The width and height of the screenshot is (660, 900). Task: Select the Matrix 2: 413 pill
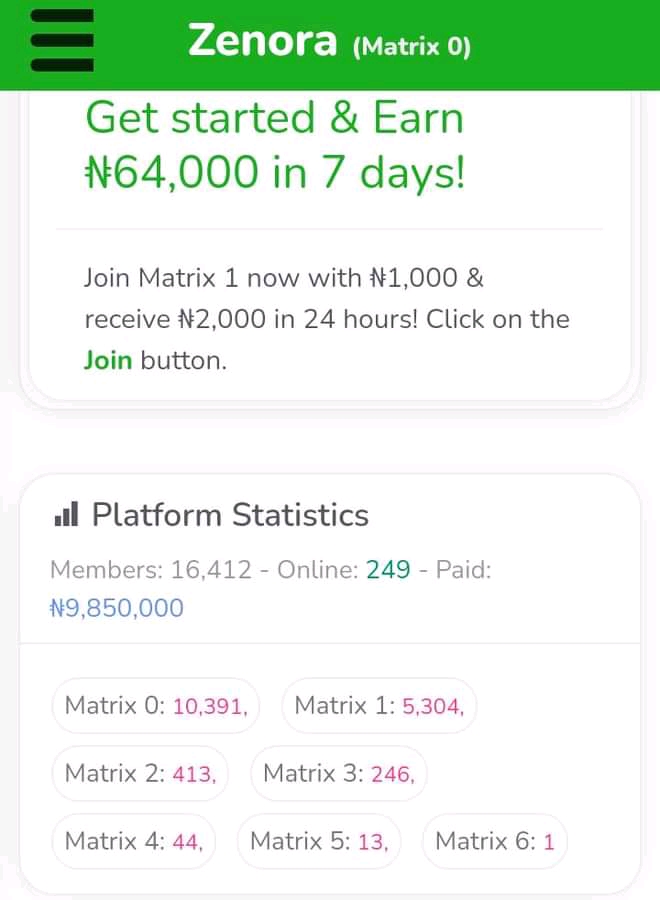(x=140, y=773)
